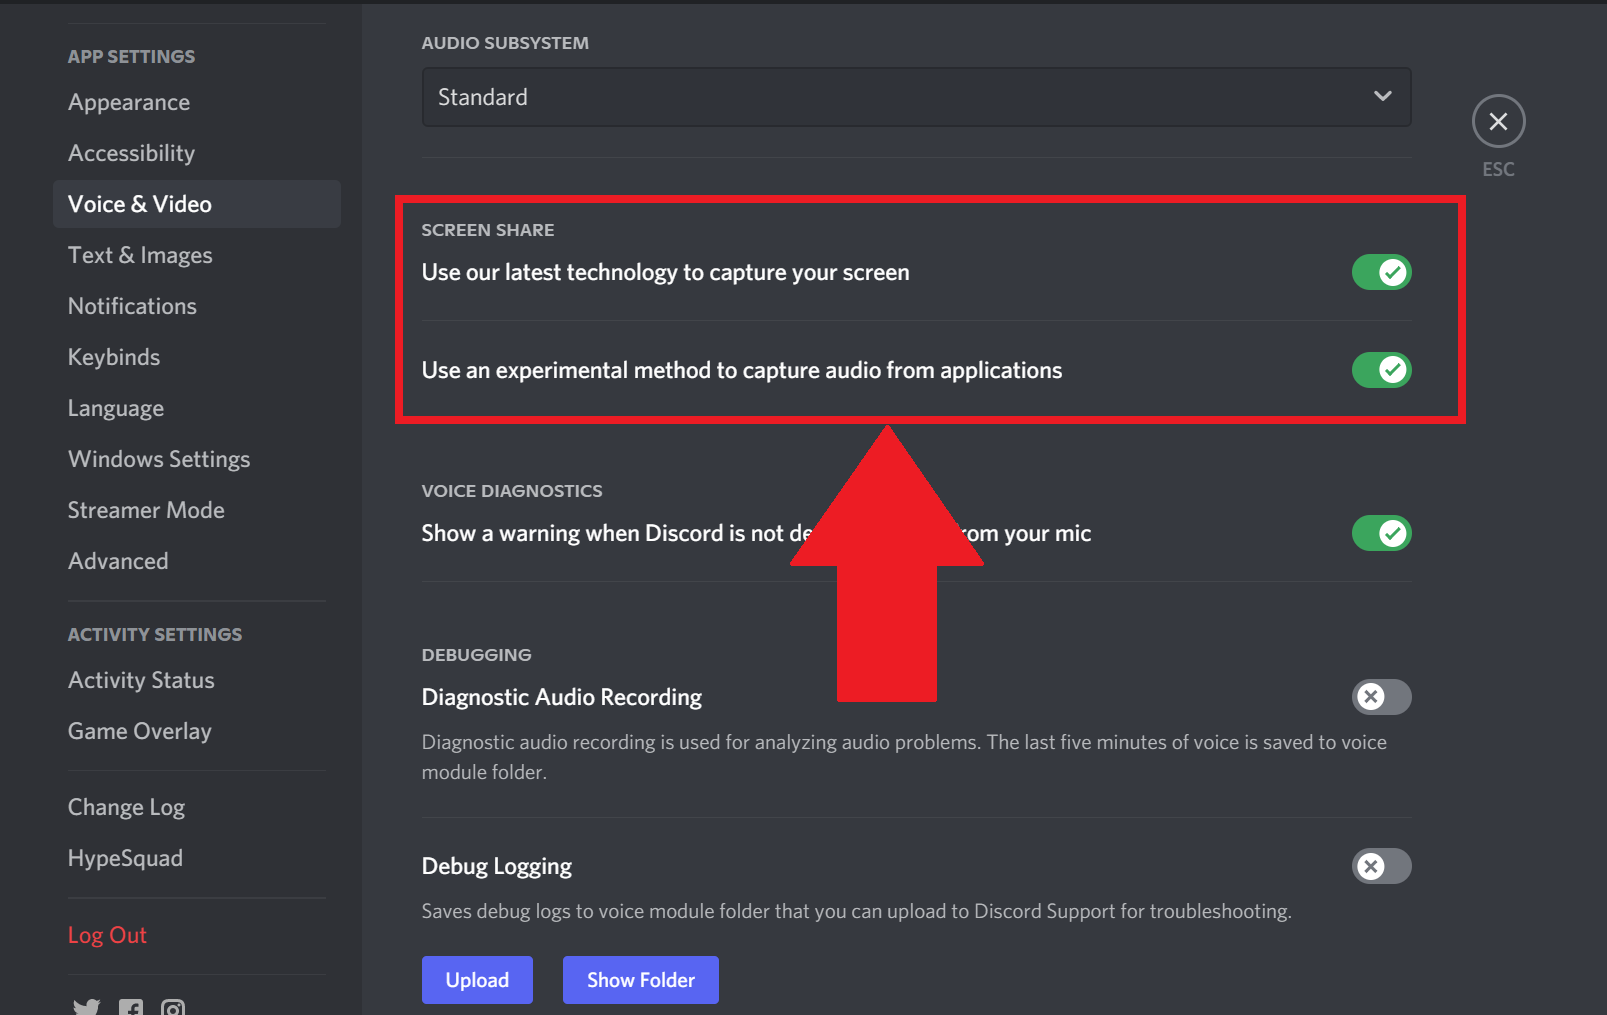Click the X icon on Diagnostic Audio Recording toggle
This screenshot has width=1607, height=1015.
coord(1371,697)
